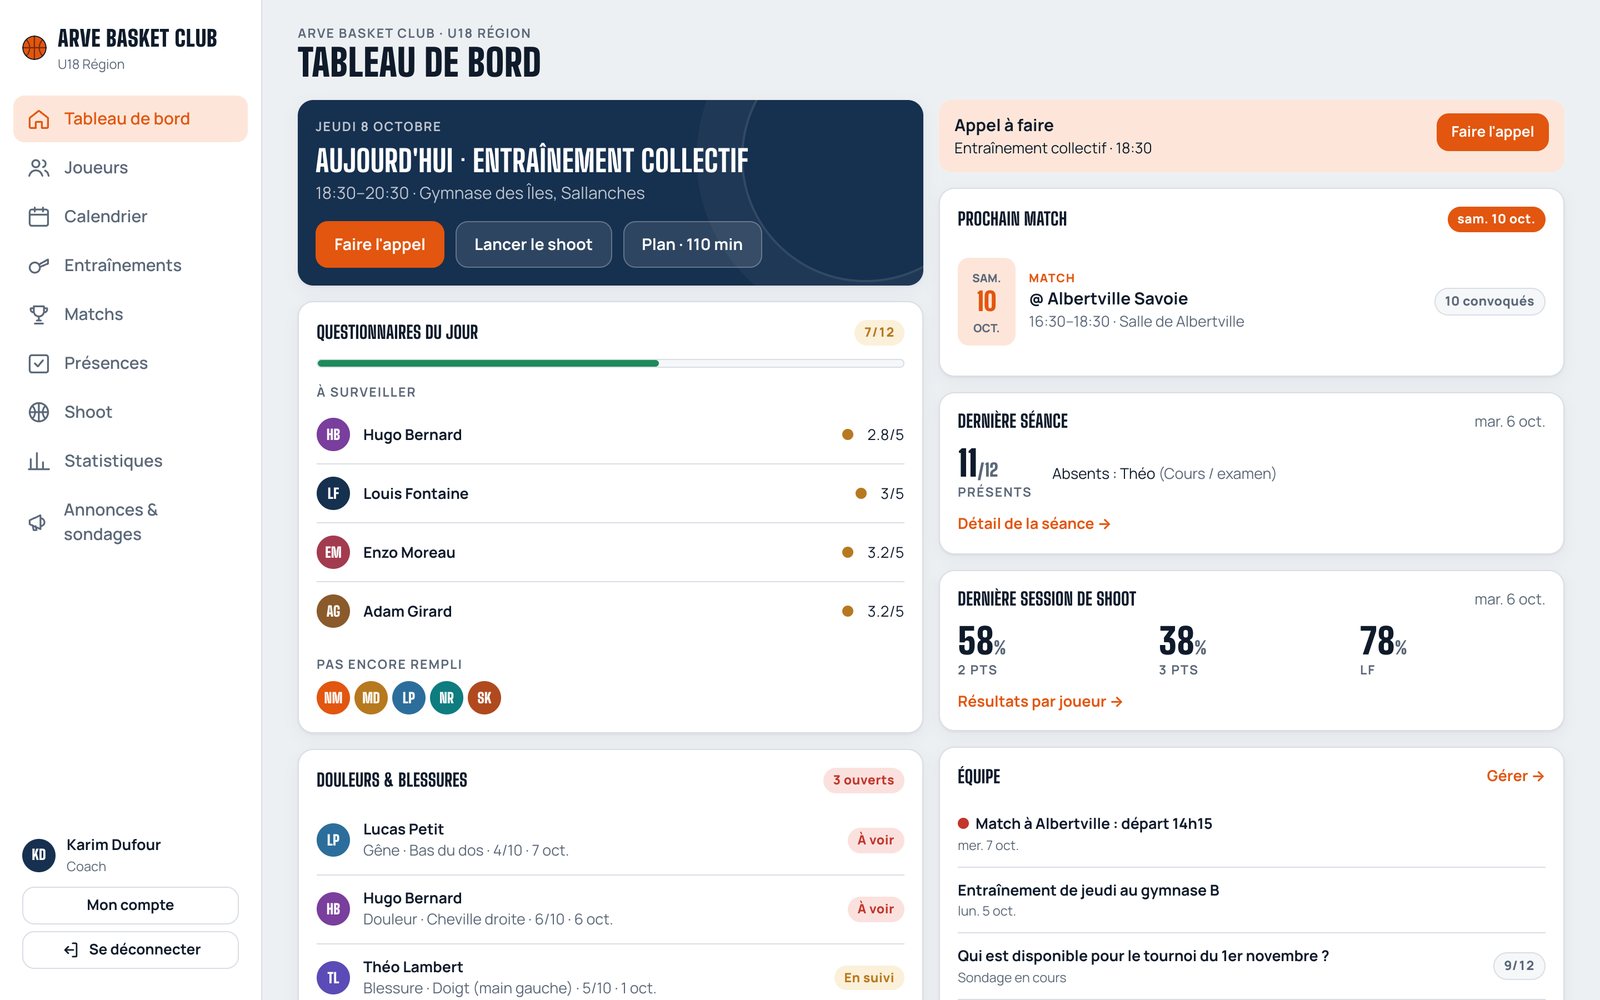
Task: Click Gérer link in Équipe card
Action: (x=1515, y=776)
